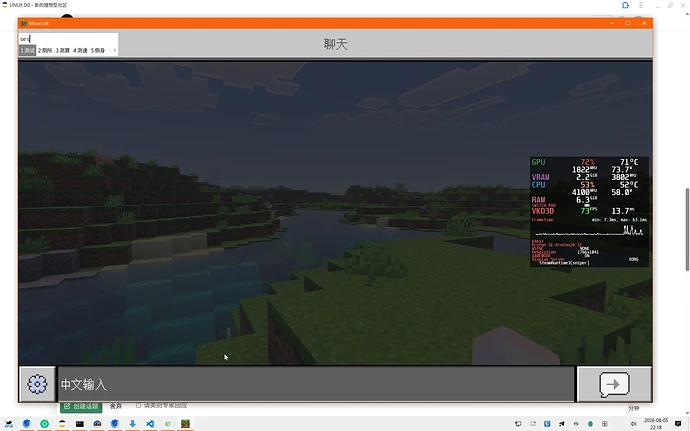Open the start menu launcher icon
Image resolution: width=690 pixels, height=431 pixels.
pyautogui.click(x=9, y=424)
